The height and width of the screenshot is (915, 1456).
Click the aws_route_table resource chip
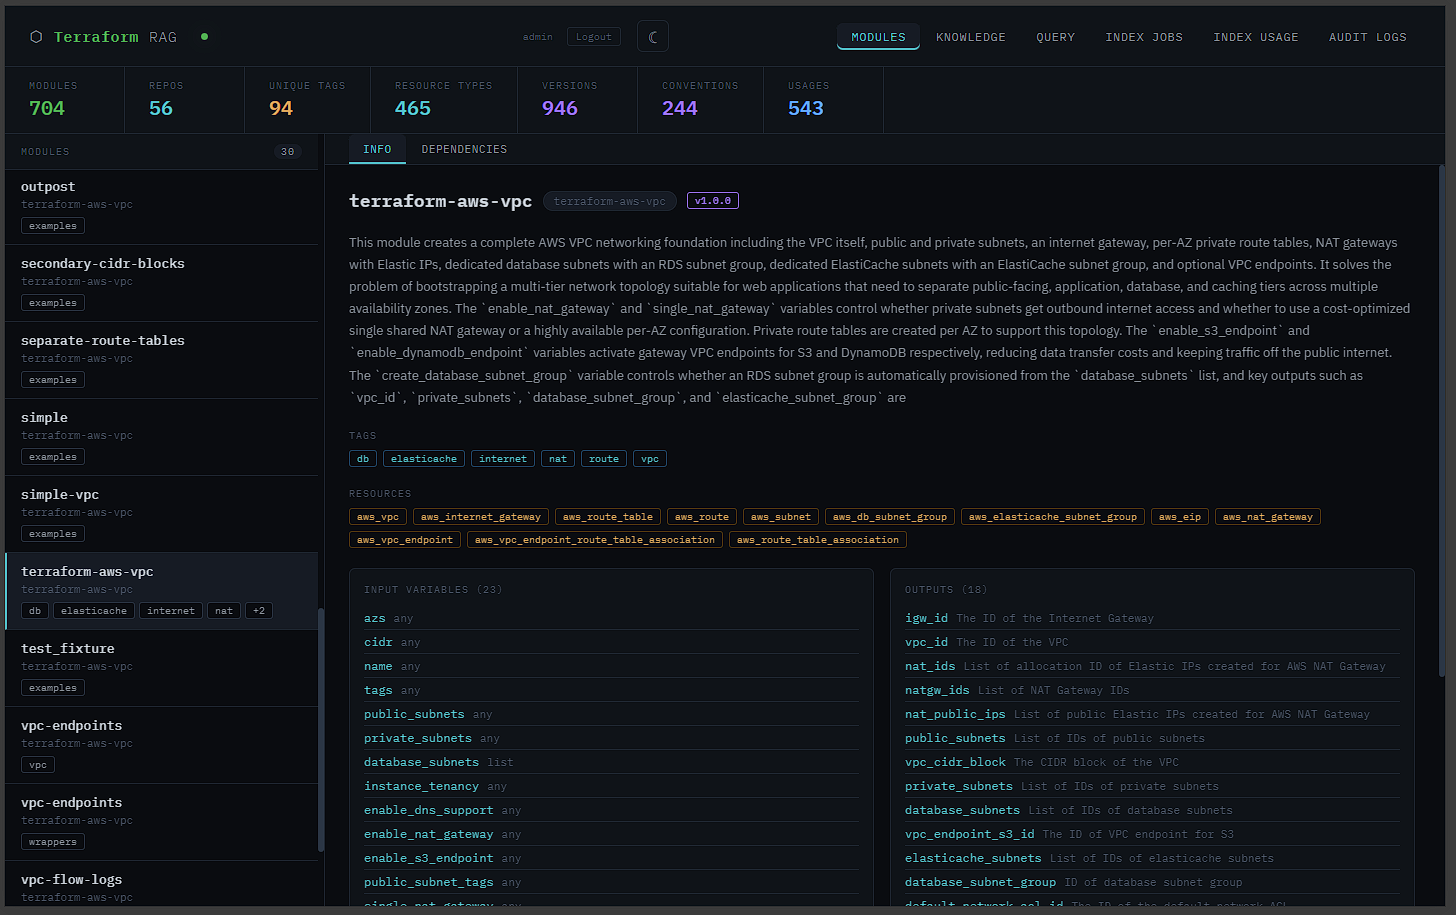(608, 517)
